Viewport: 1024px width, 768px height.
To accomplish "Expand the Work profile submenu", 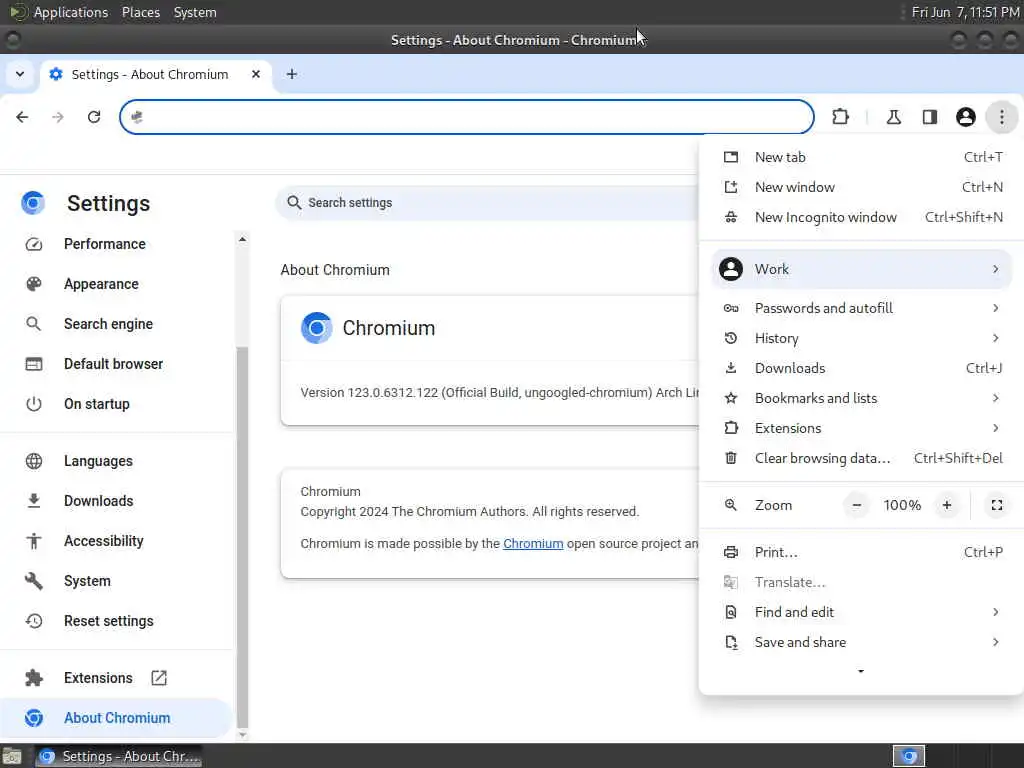I will coord(861,269).
